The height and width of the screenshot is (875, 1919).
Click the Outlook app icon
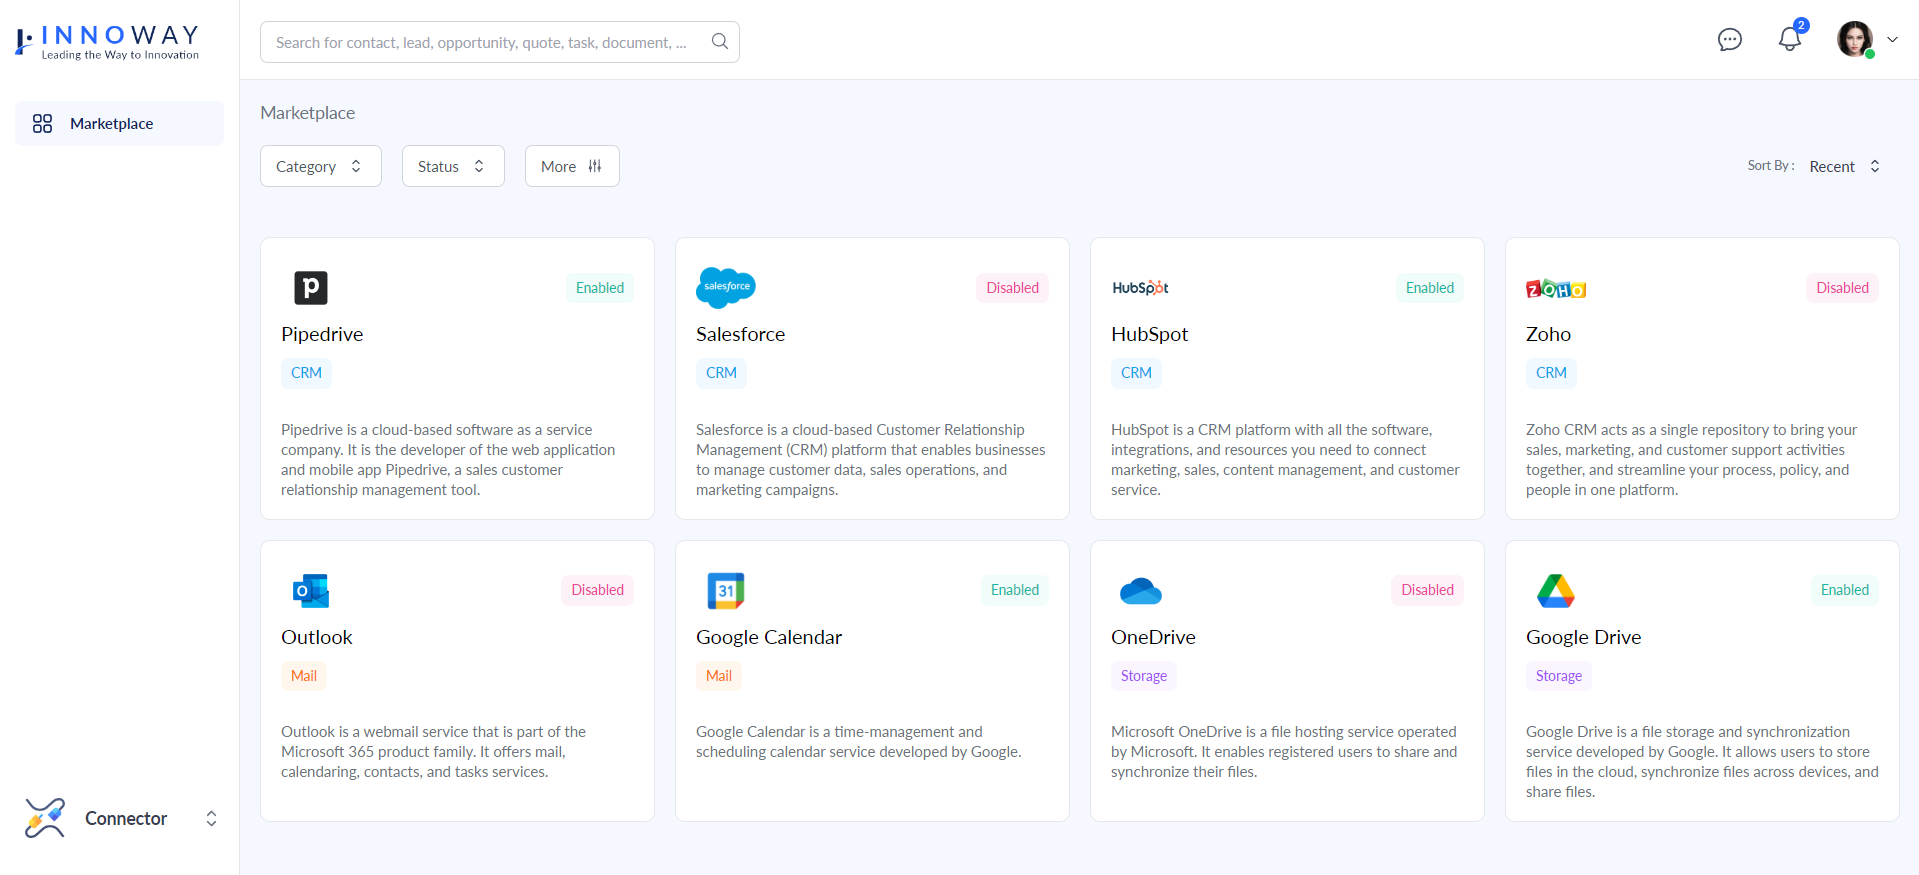tap(311, 591)
